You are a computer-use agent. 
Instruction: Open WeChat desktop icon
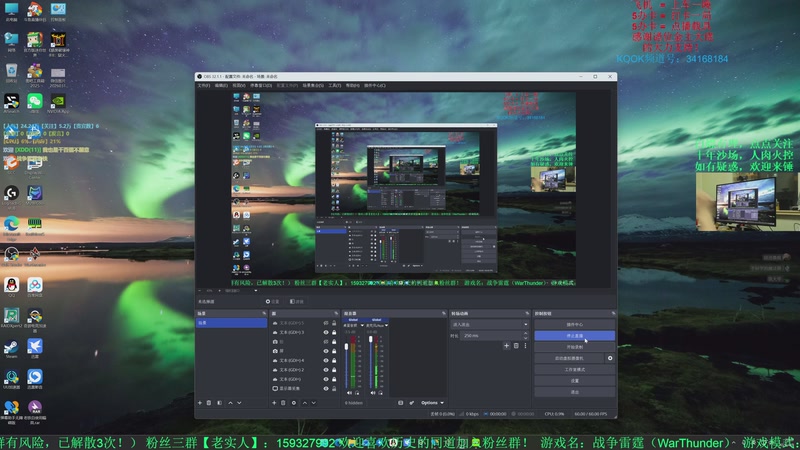[x=35, y=103]
